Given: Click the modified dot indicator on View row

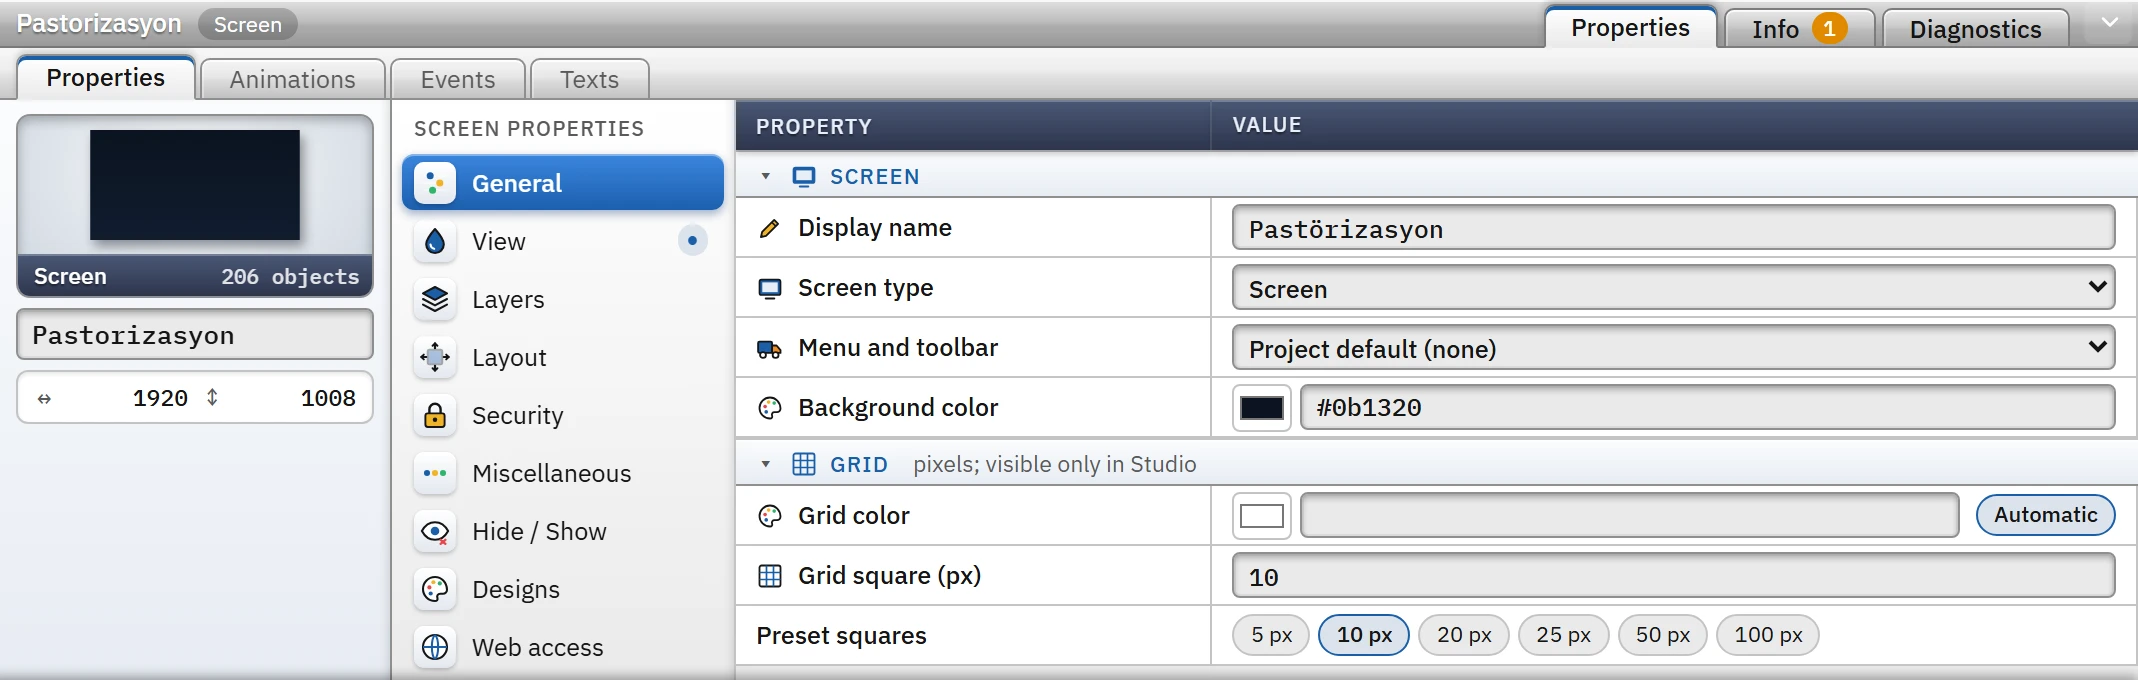Looking at the screenshot, I should (x=692, y=241).
